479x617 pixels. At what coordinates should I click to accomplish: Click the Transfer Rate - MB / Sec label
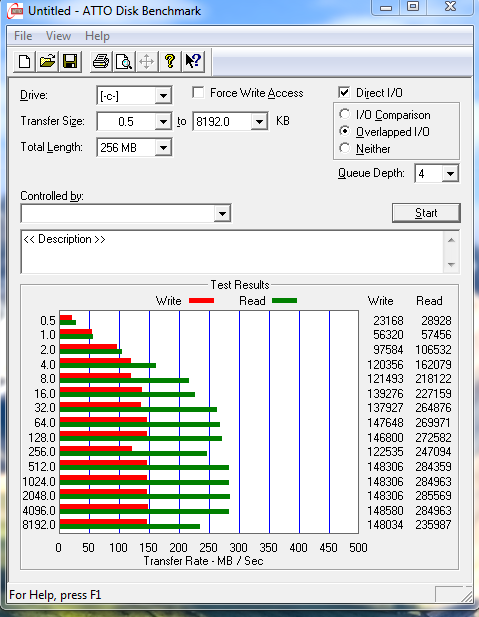(203, 561)
